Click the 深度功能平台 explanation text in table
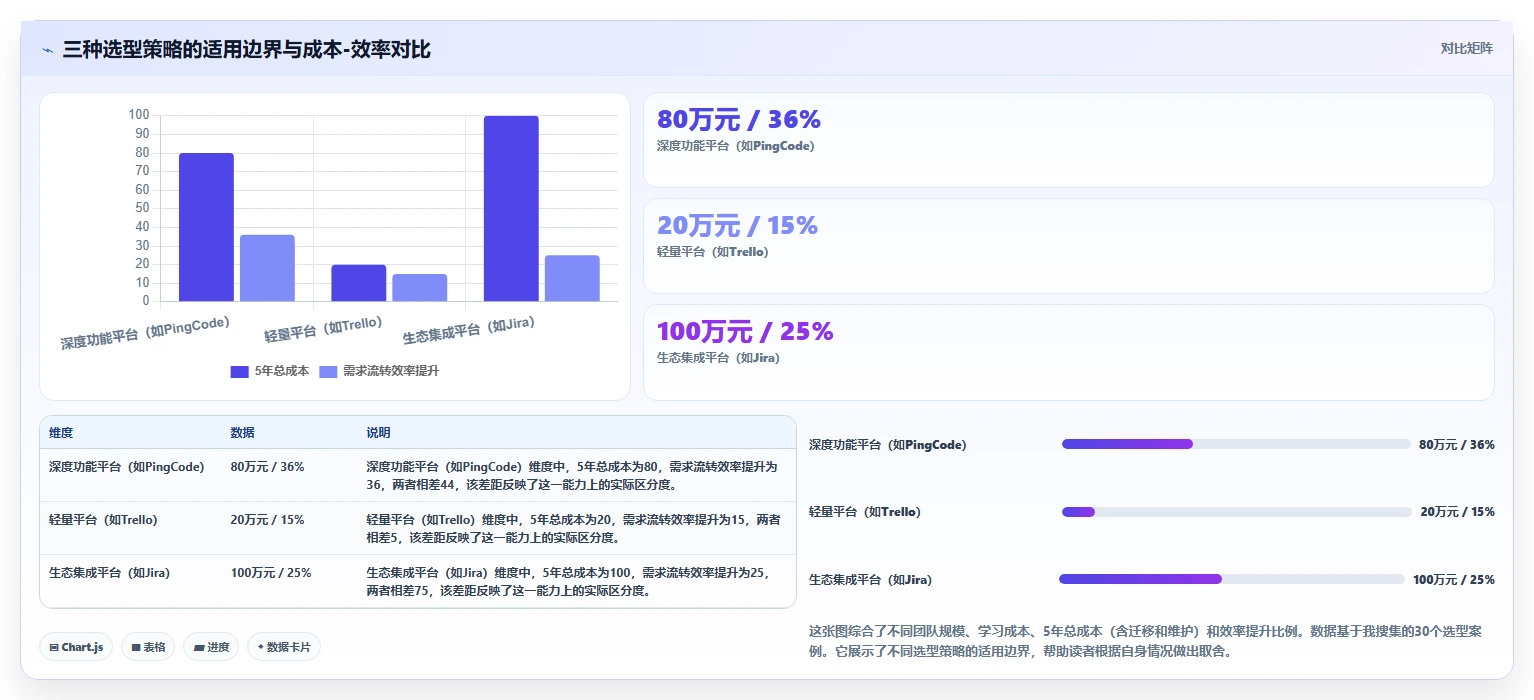The image size is (1534, 700). click(x=572, y=475)
